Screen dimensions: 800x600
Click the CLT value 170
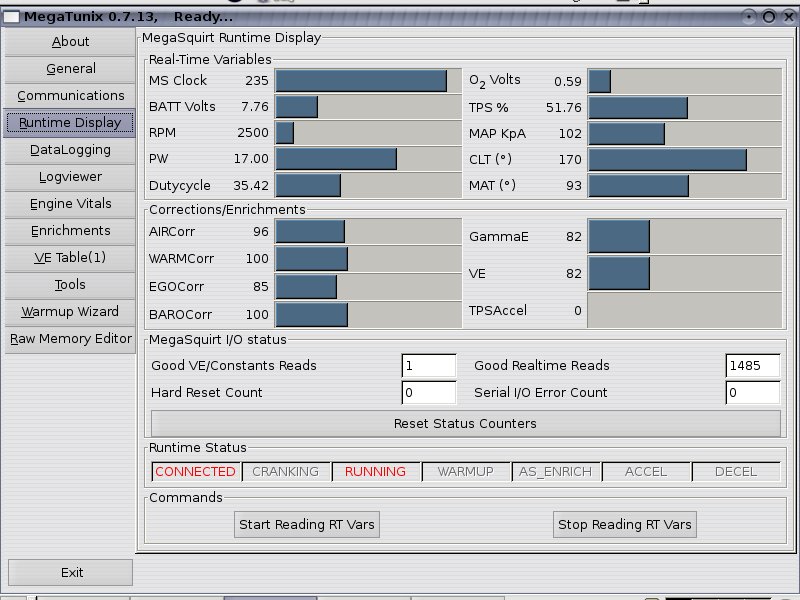tap(570, 160)
